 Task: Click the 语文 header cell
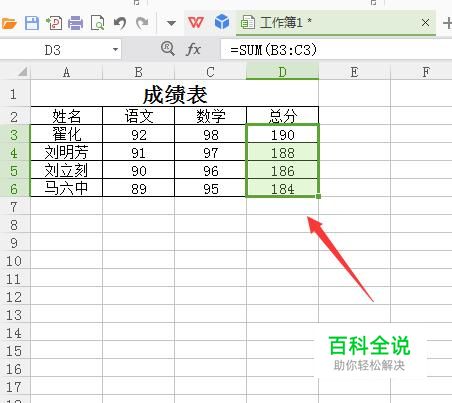(138, 116)
